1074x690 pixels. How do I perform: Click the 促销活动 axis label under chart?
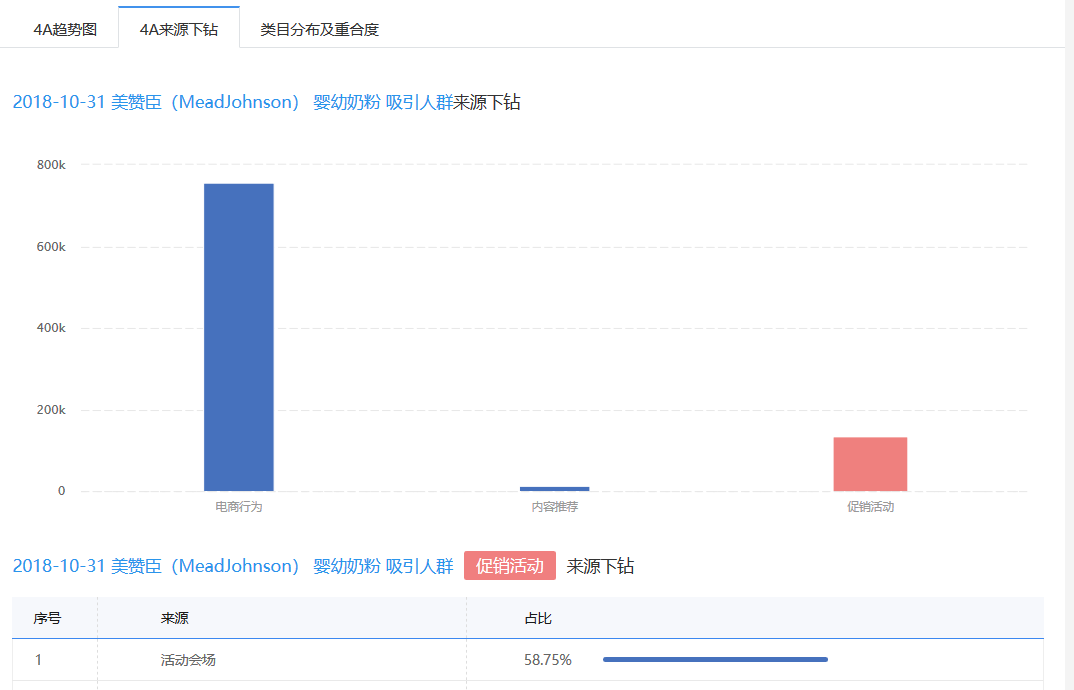tap(870, 507)
